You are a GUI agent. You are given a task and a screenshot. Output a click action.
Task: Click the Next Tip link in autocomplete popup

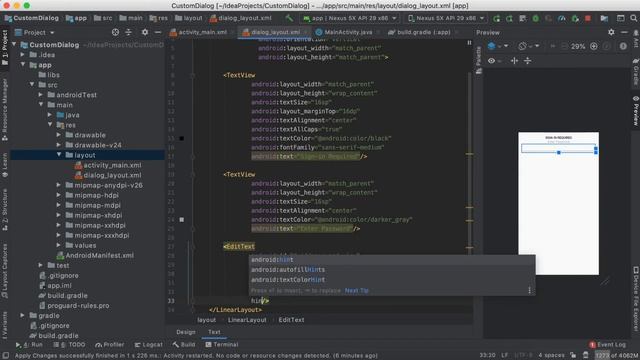[x=356, y=291]
